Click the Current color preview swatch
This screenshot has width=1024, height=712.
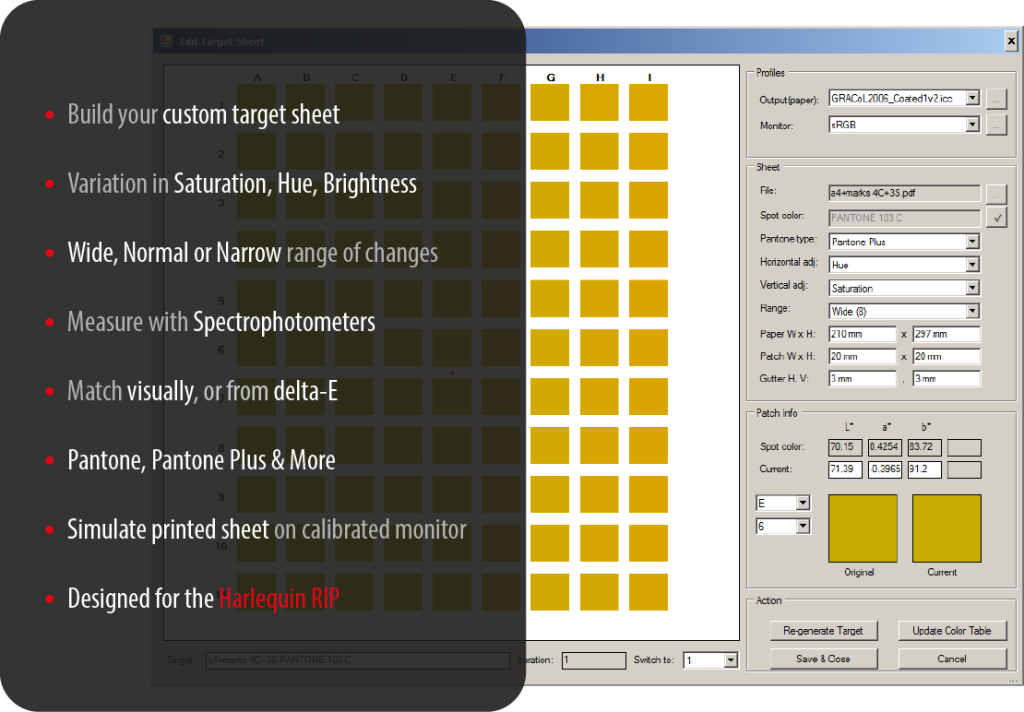946,528
